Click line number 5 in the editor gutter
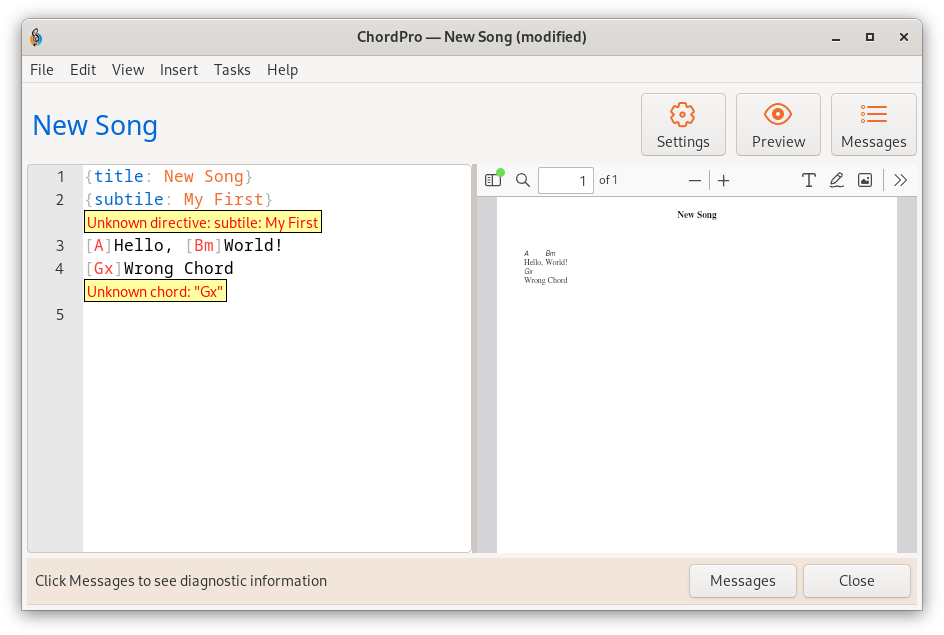 point(60,315)
